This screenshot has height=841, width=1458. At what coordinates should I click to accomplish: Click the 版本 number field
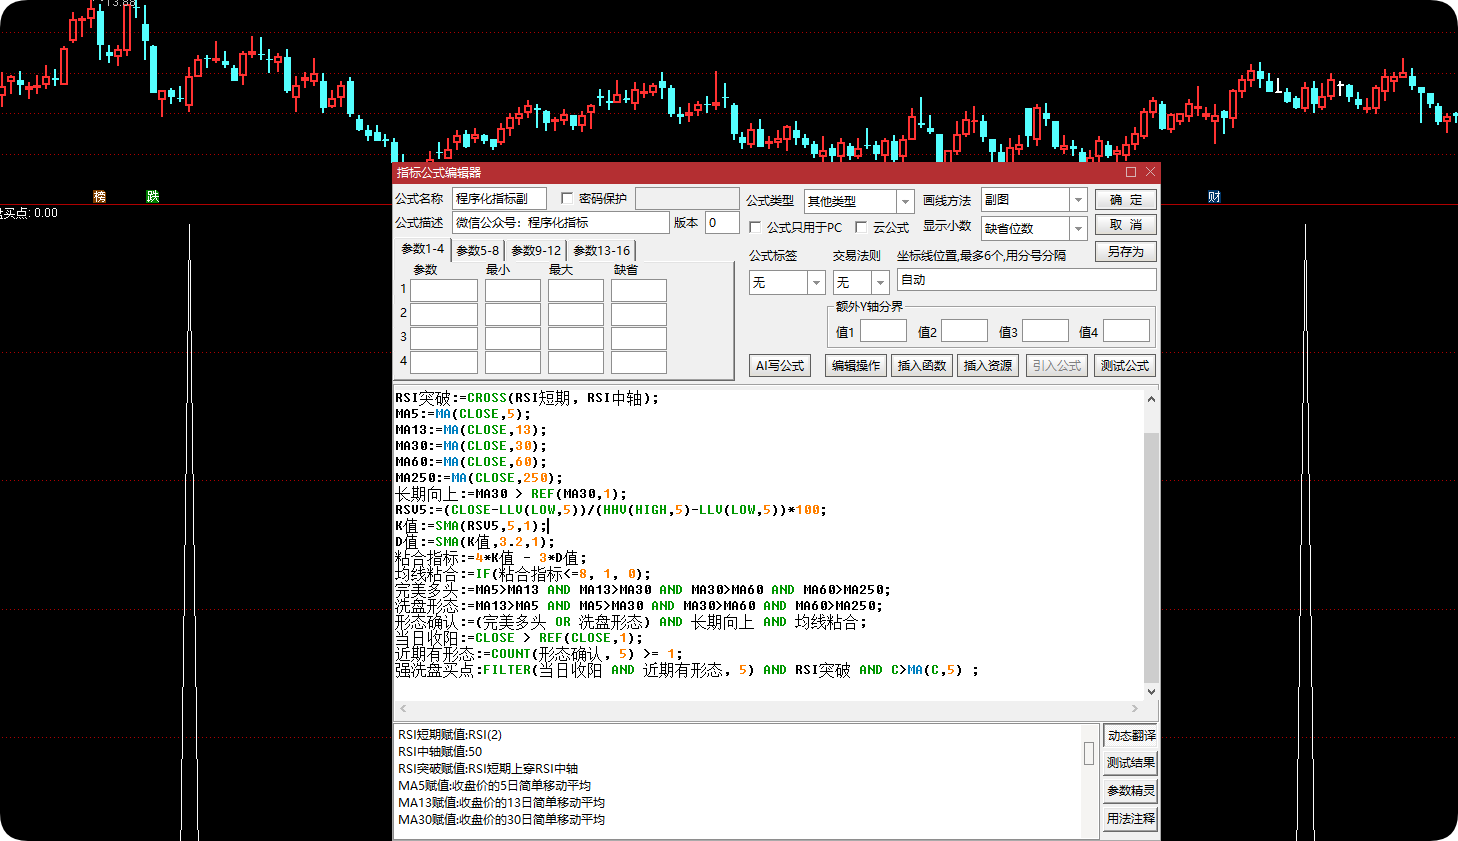(723, 222)
